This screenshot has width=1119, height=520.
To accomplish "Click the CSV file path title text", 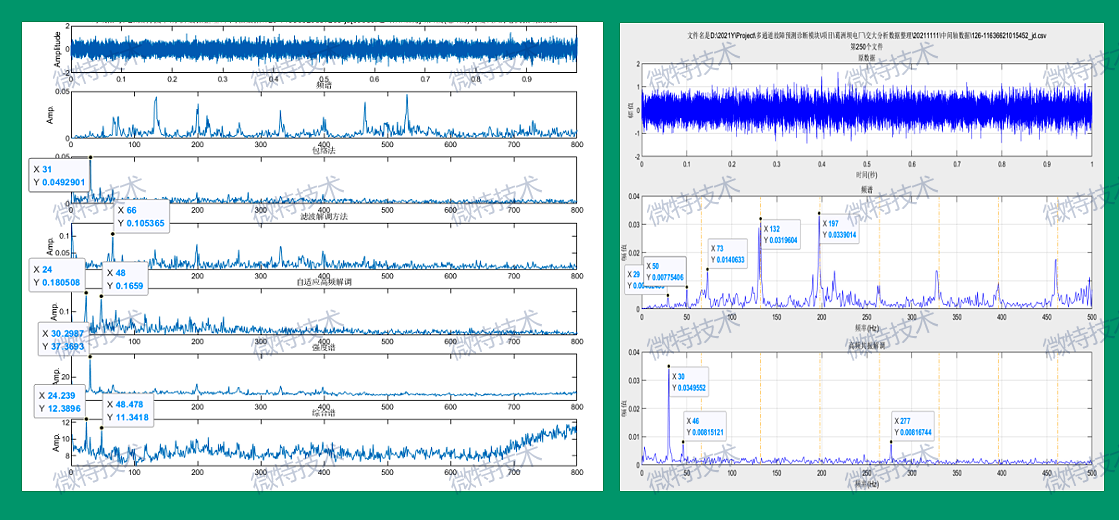I will coord(866,33).
